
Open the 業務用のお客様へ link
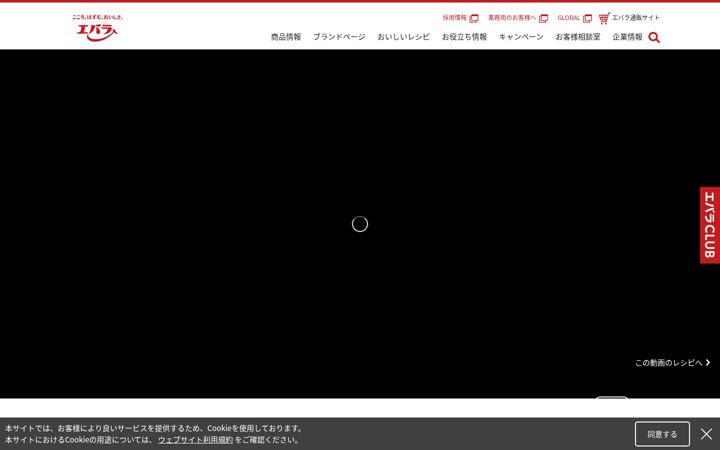(x=512, y=17)
